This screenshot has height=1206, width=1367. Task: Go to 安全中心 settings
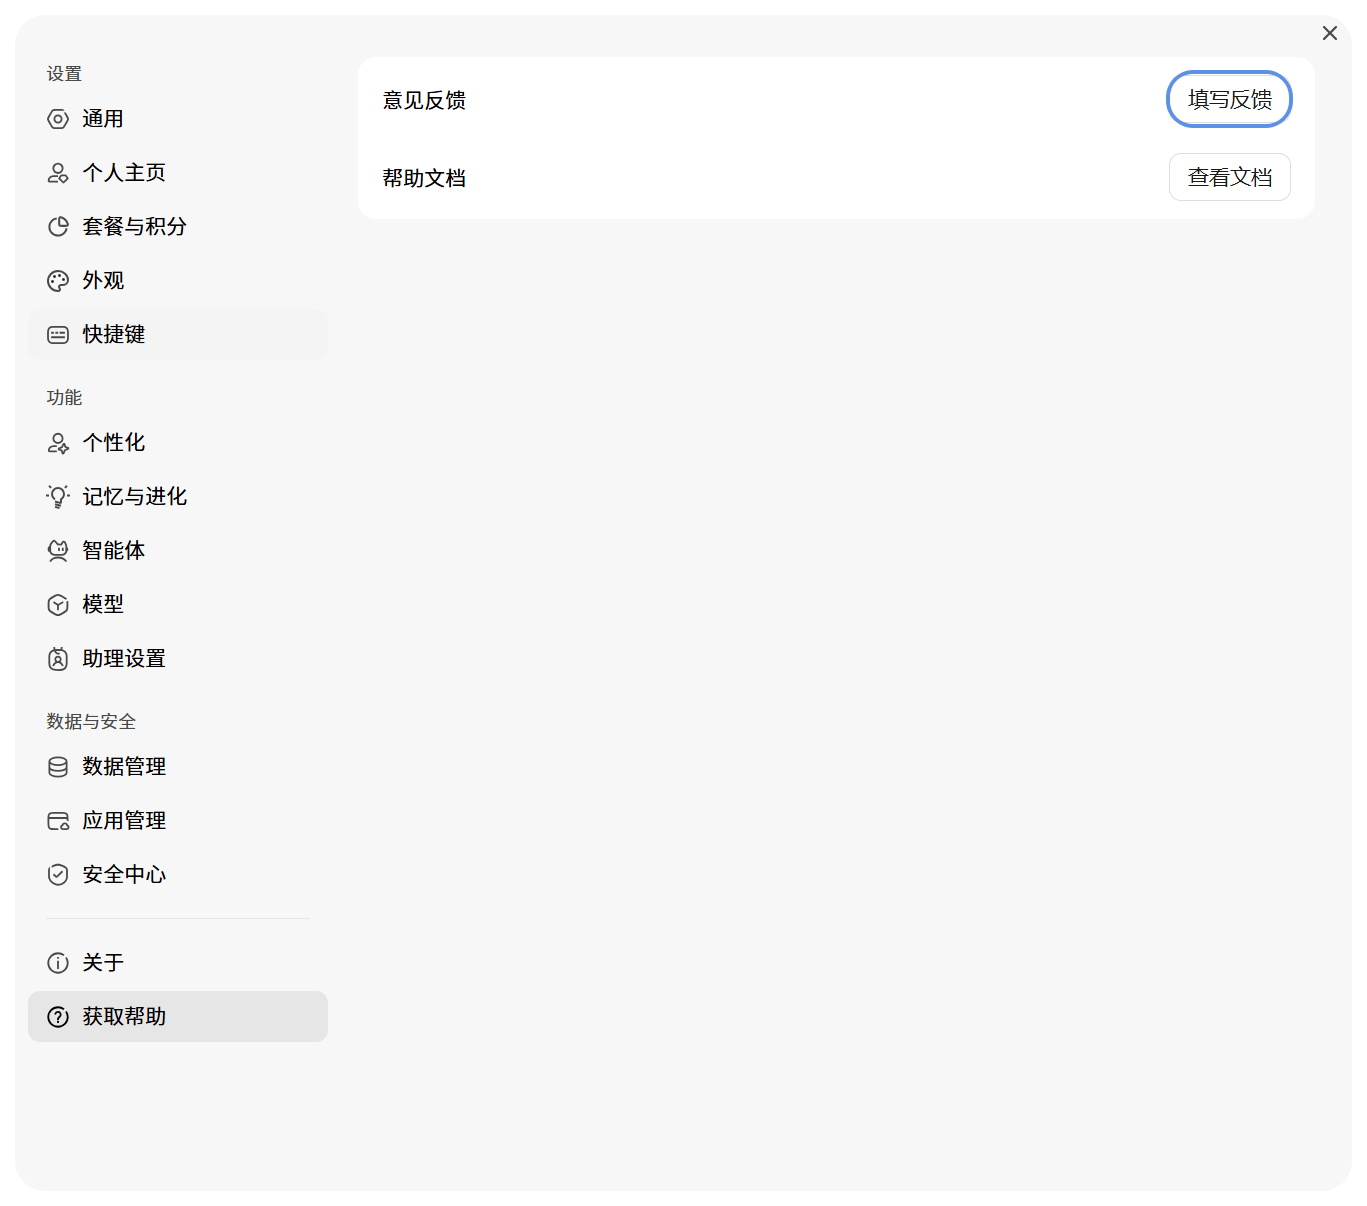[178, 875]
